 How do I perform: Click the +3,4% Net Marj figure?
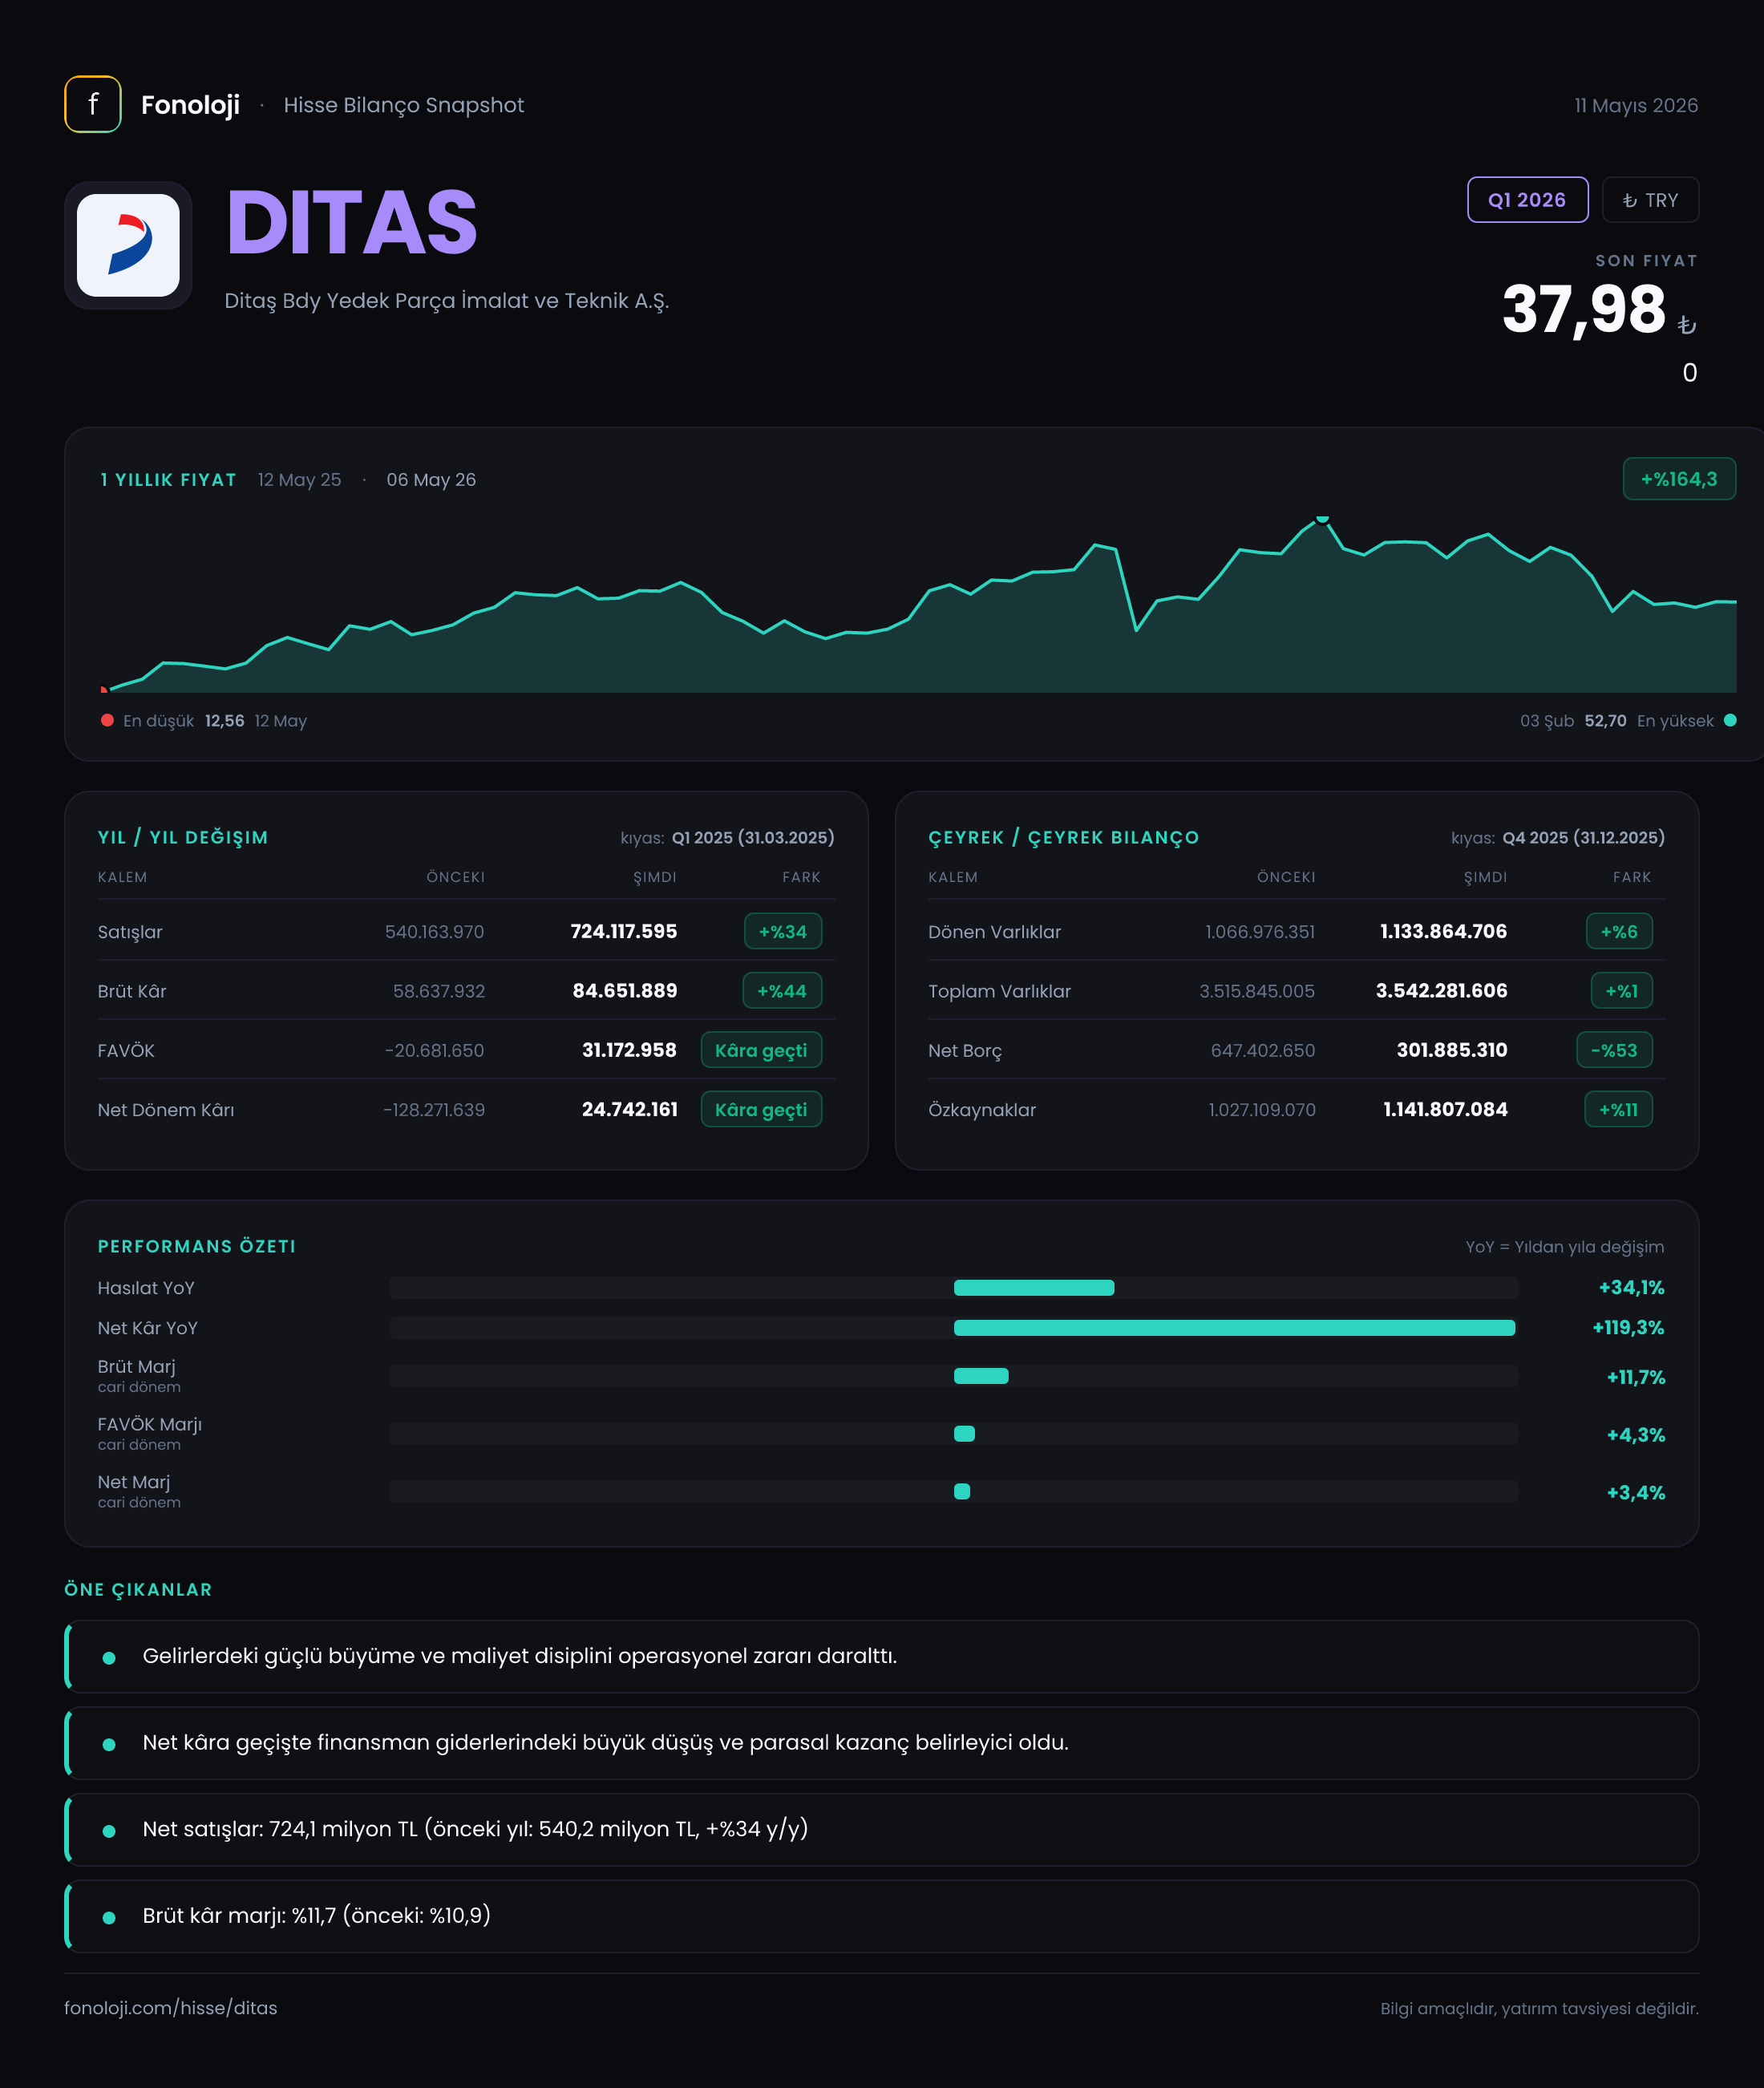(x=1635, y=1493)
